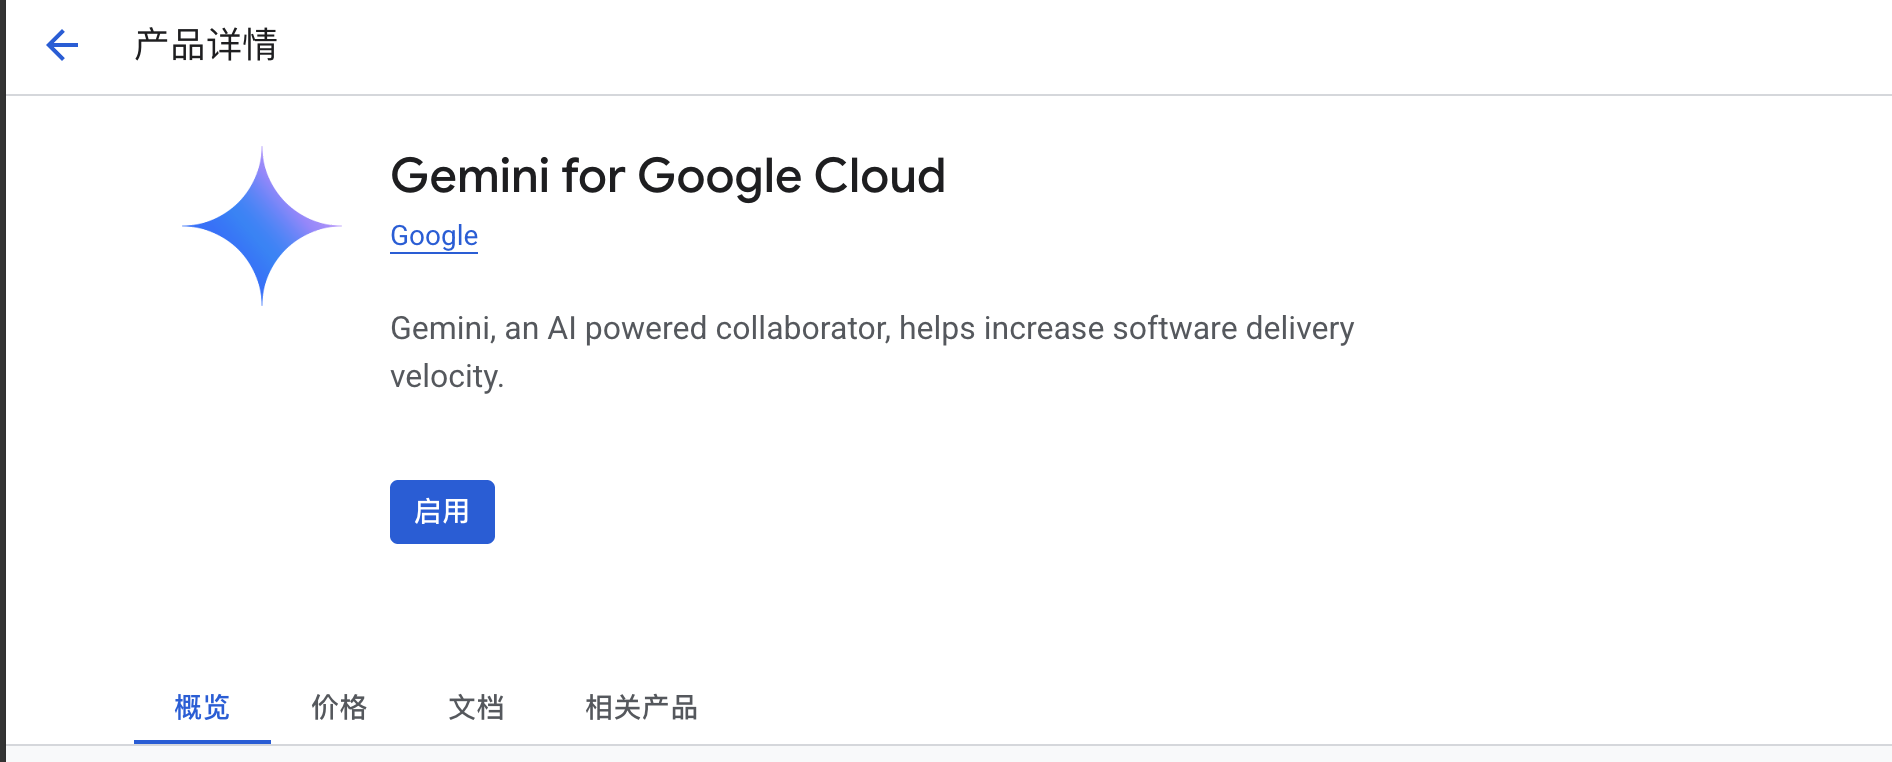This screenshot has height=762, width=1892.
Task: Click the blue underline beneath the 概览 tab
Action: 202,742
